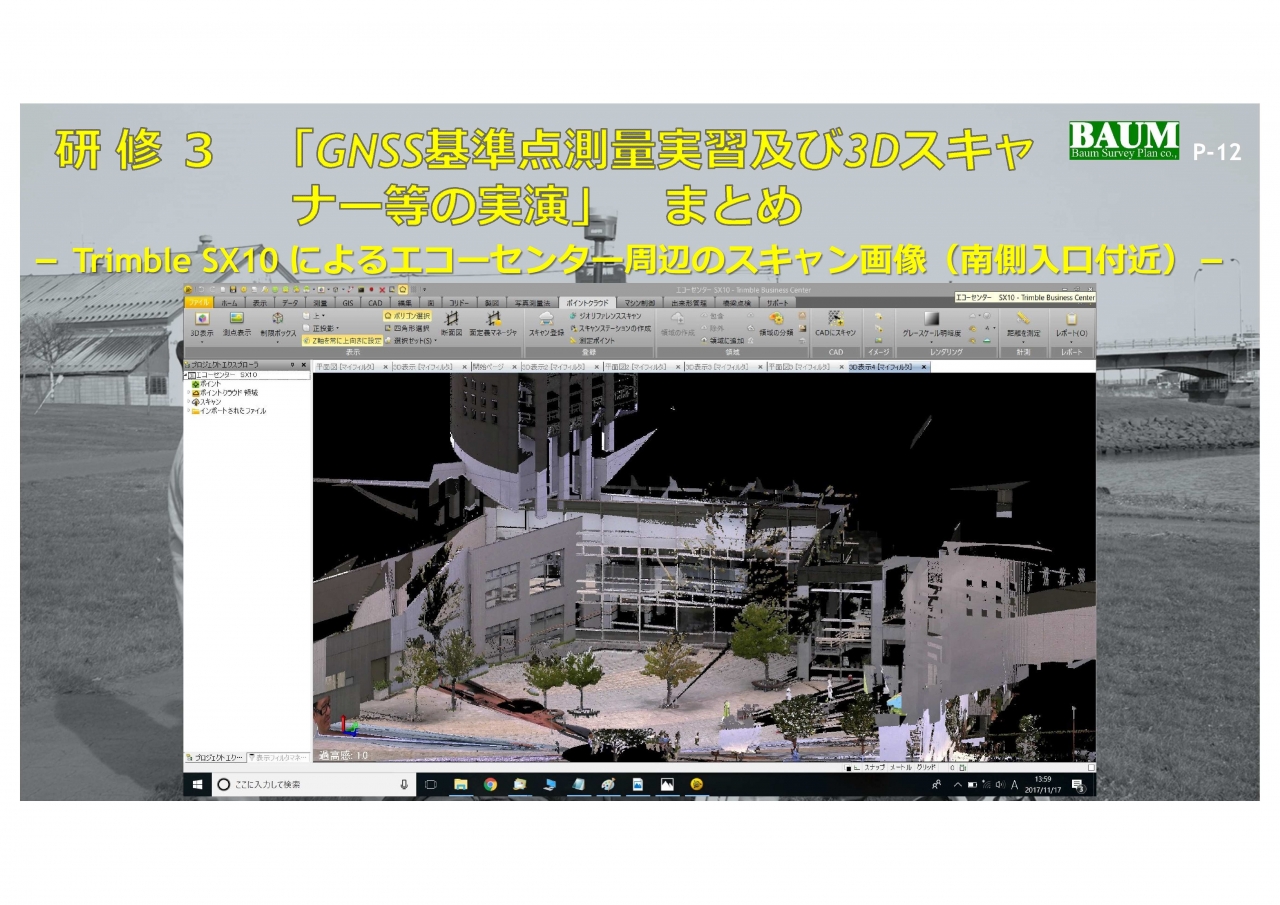
Task: Show hidden system tray icons chevron
Action: [957, 785]
